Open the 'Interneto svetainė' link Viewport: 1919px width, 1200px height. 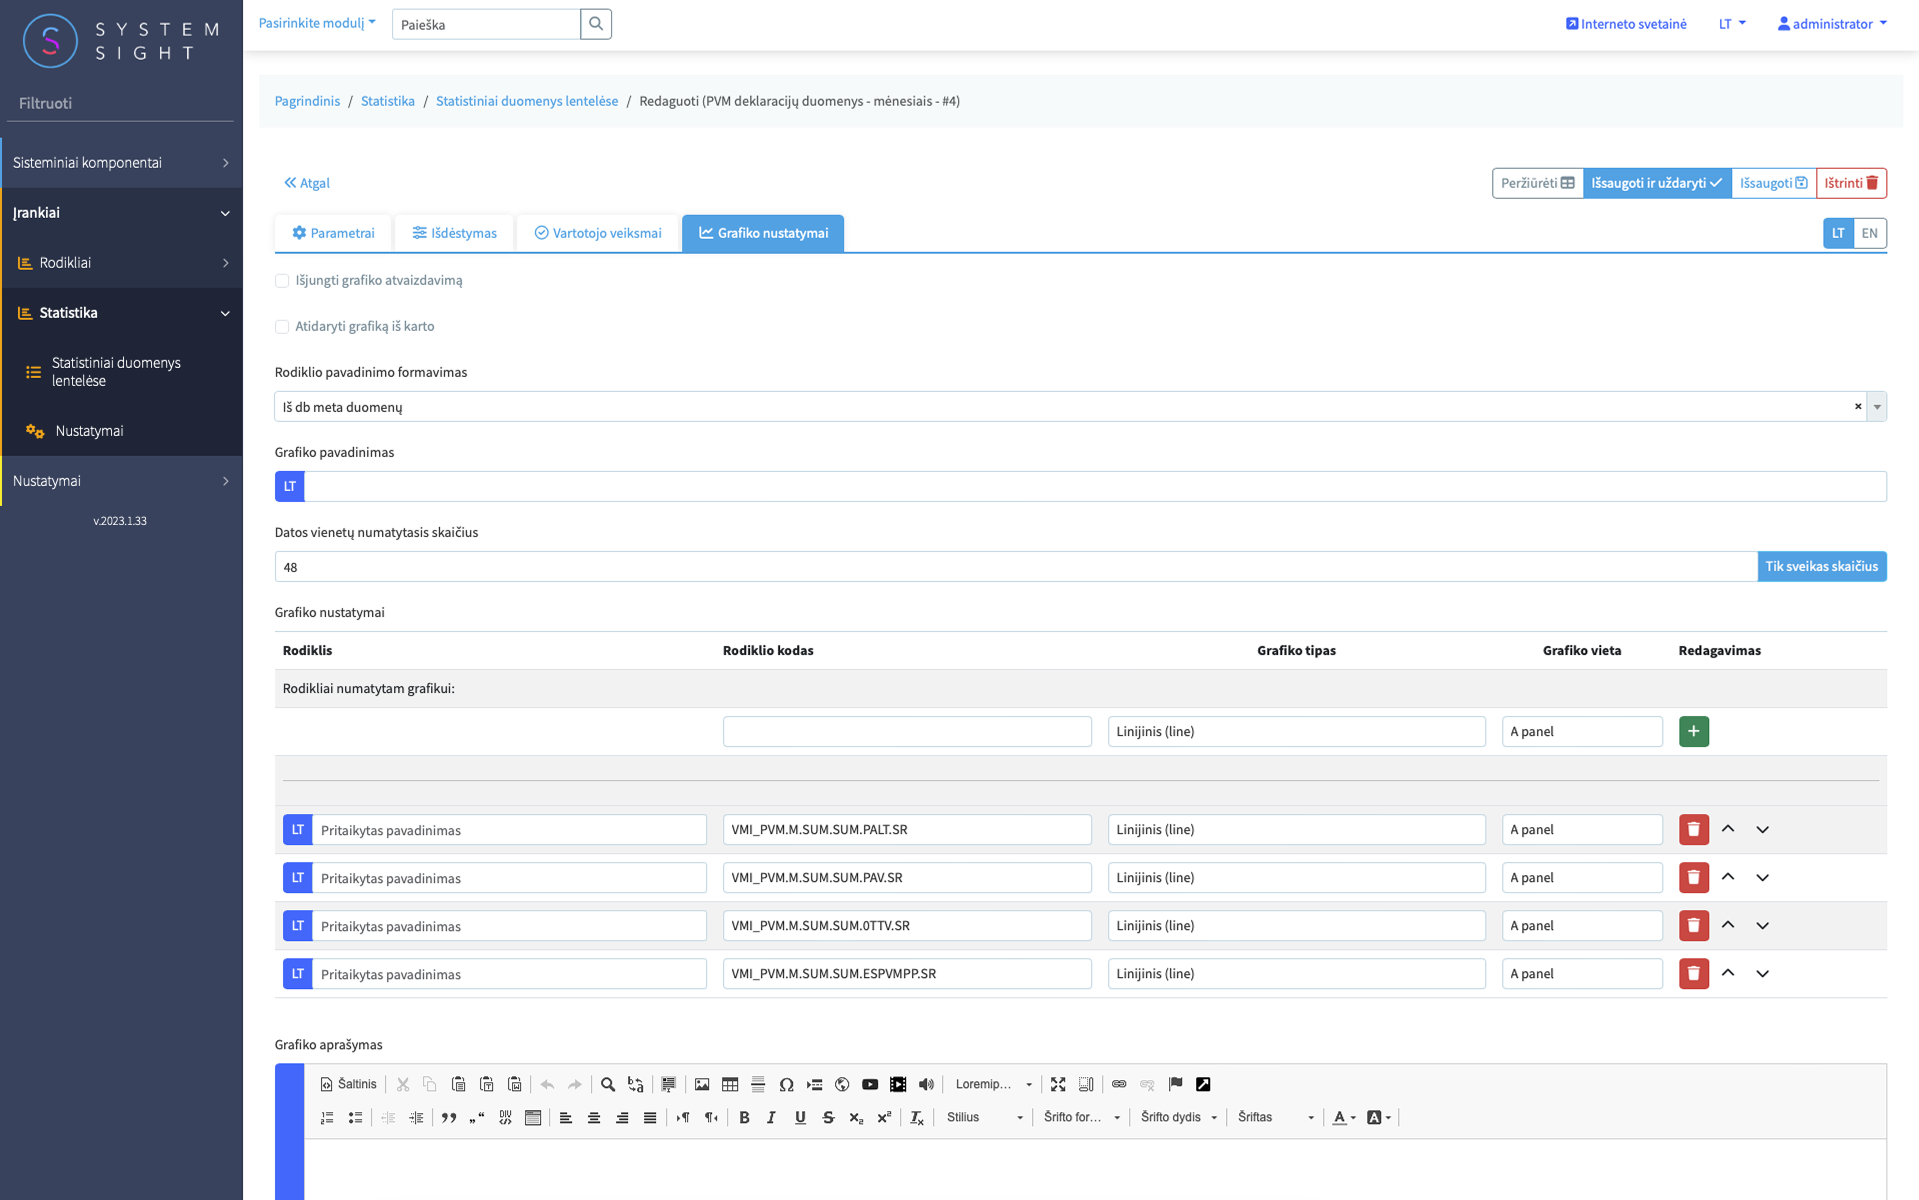pyautogui.click(x=1626, y=24)
